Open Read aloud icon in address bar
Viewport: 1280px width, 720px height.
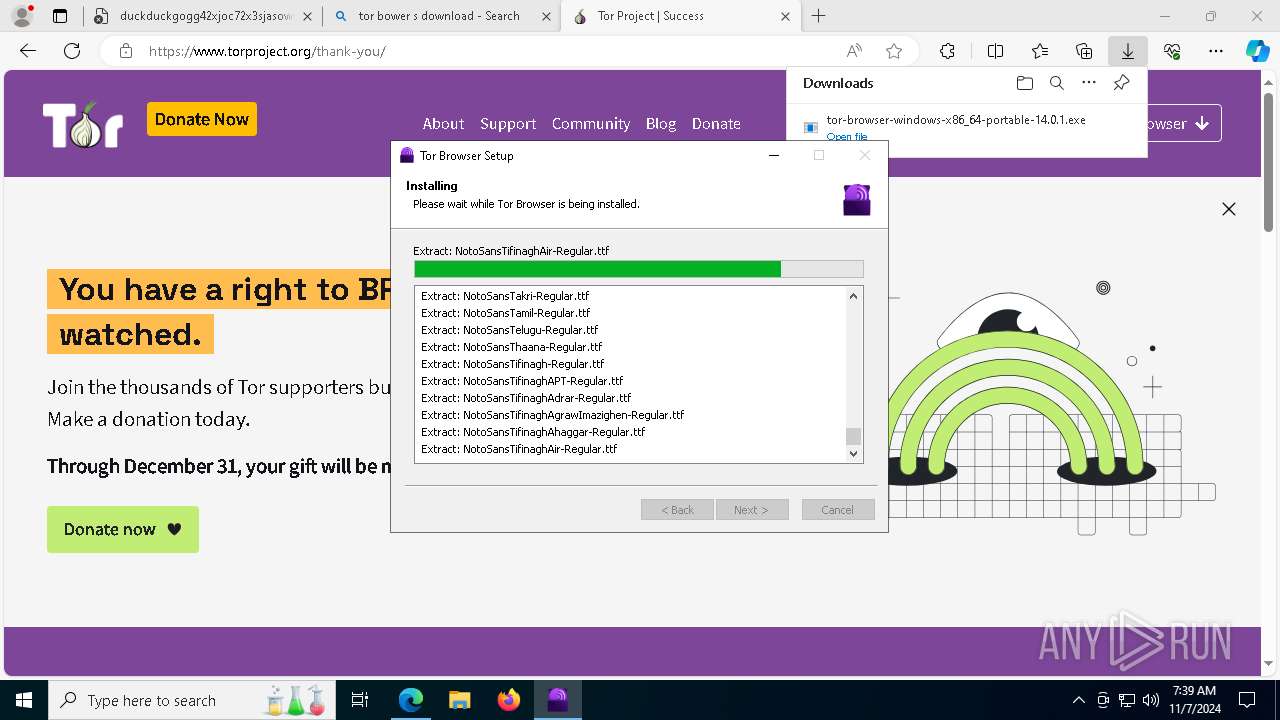coord(854,51)
